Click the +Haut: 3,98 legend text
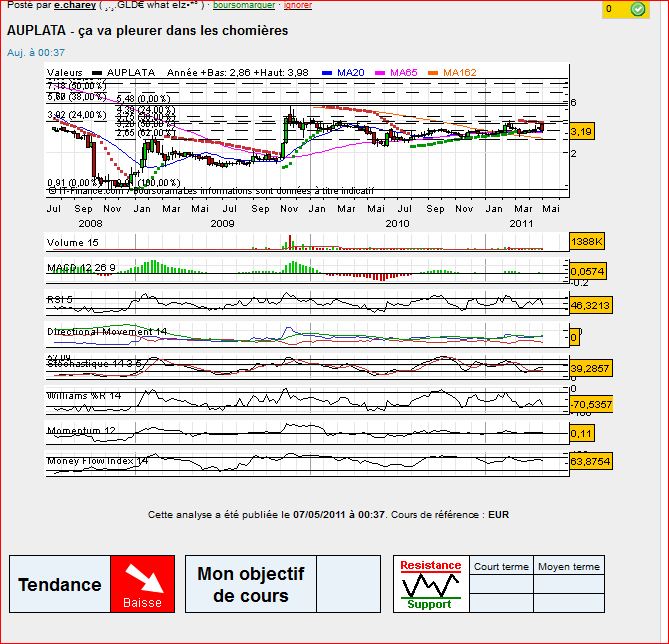Viewport: 669px width, 644px height. [x=281, y=73]
